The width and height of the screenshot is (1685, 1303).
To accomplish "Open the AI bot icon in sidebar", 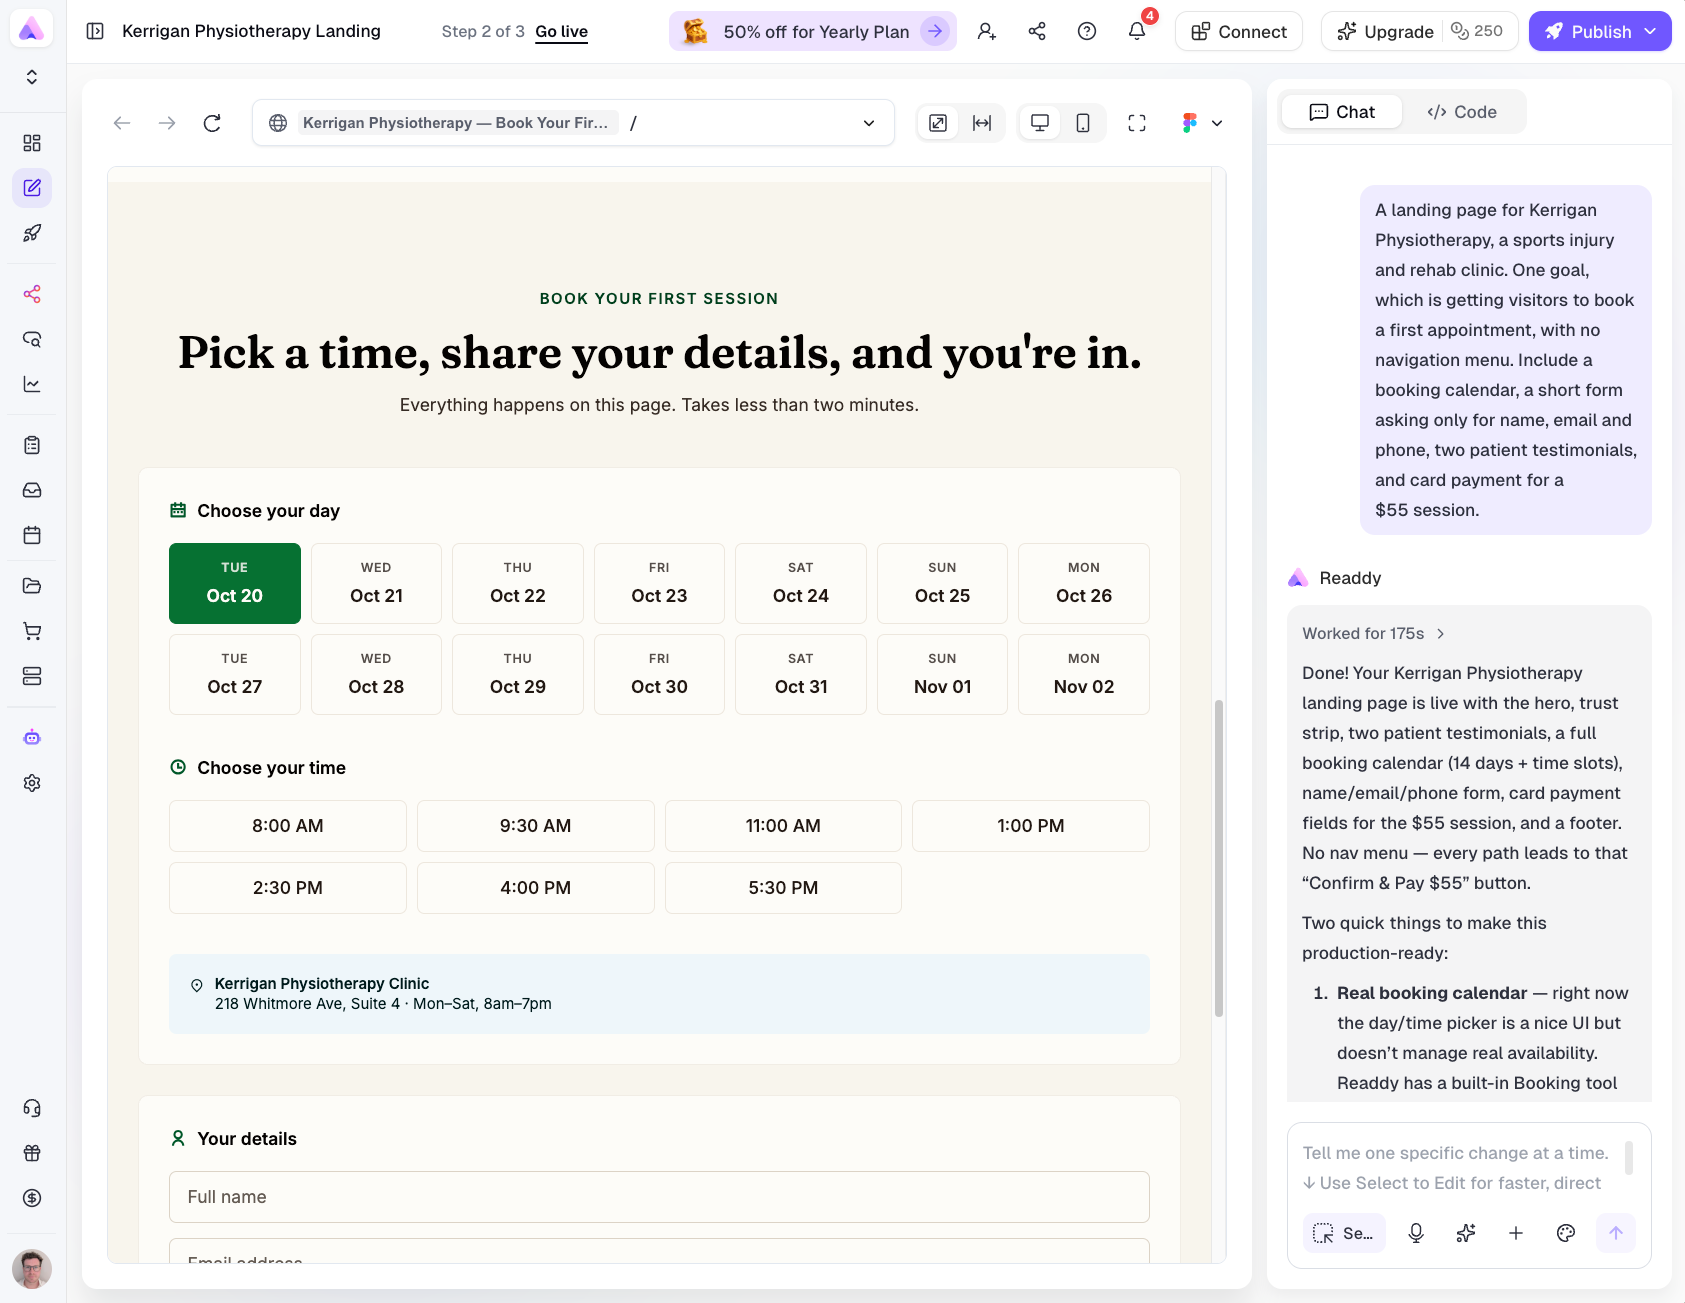I will tap(32, 738).
